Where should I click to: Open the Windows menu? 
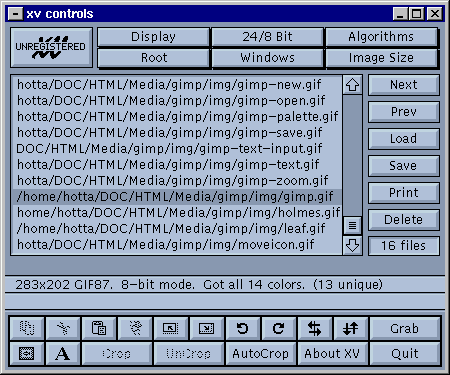point(267,58)
